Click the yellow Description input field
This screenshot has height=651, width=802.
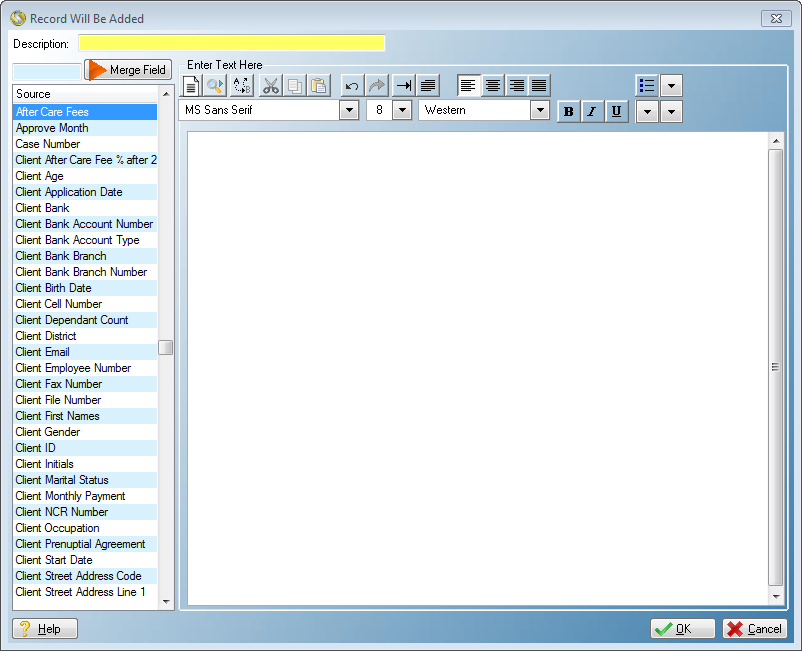(x=231, y=43)
